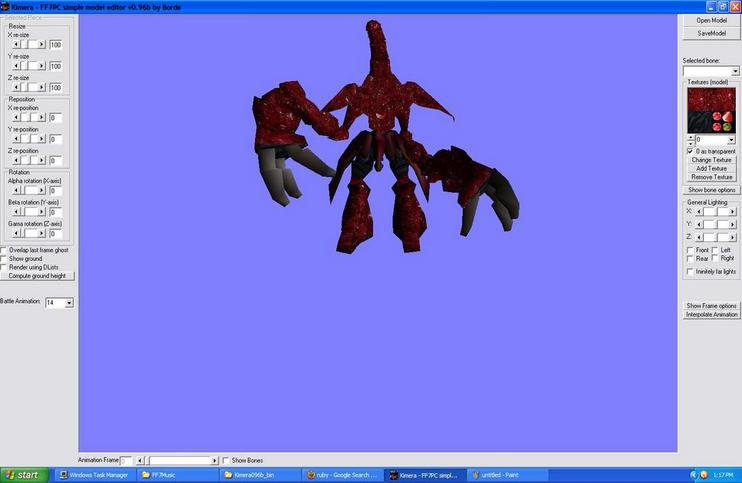This screenshot has height=483, width=742.
Task: Switch to FF7Music taskbar item
Action: 178,475
